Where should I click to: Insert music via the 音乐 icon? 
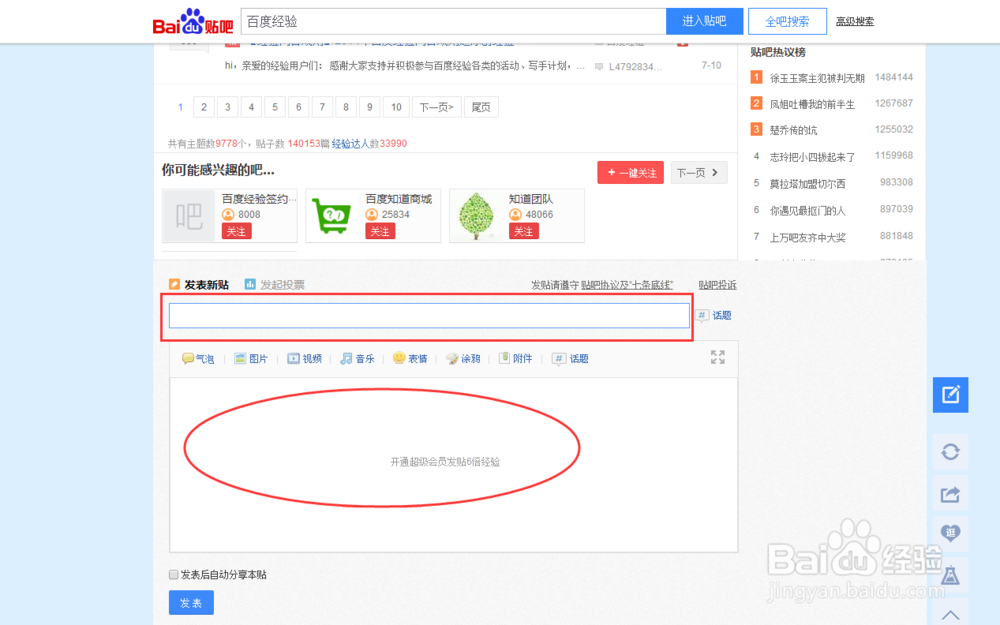pyautogui.click(x=357, y=358)
